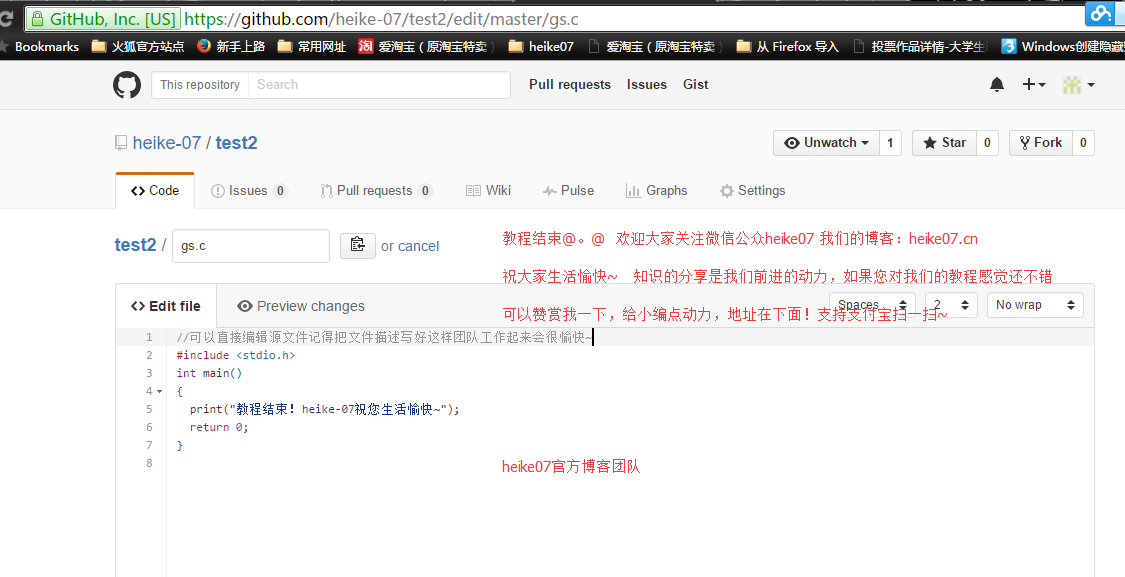
Task: Click the padlock secure site icon
Action: (37, 19)
